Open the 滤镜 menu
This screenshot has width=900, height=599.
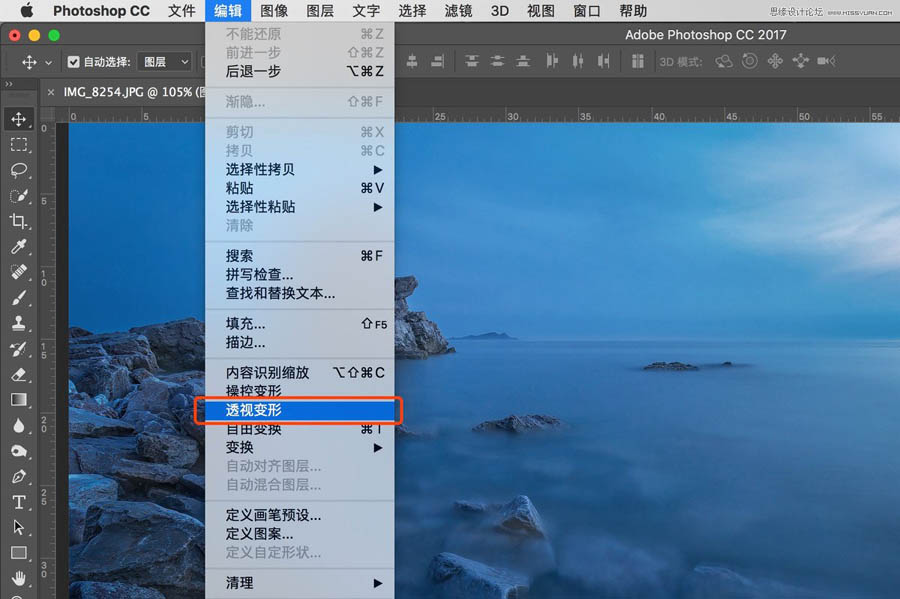(458, 11)
